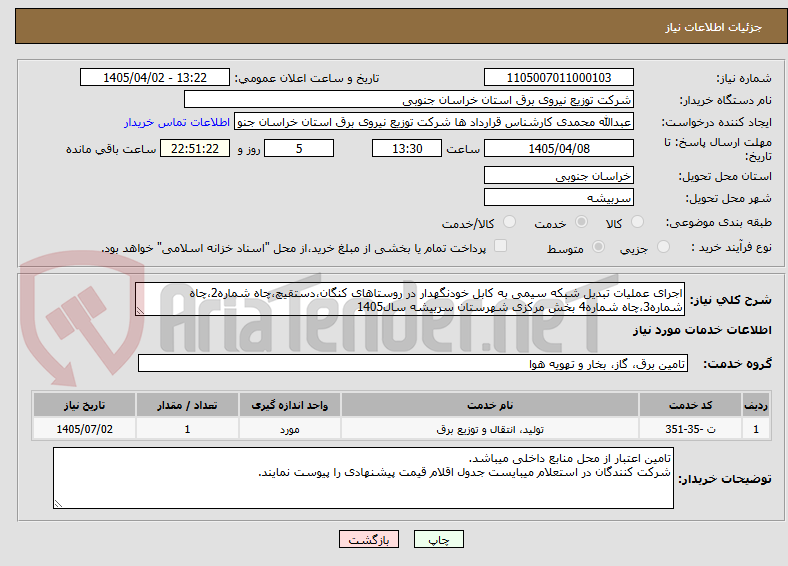The width and height of the screenshot is (788, 566).
Task: Click the announcement date field 1405/04/02 - 13:22
Action: (155, 77)
